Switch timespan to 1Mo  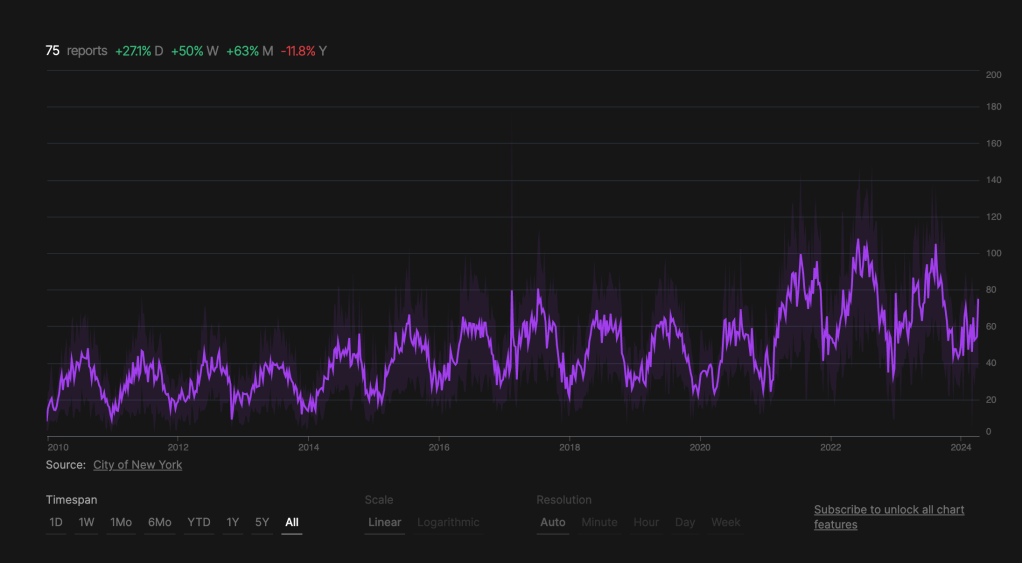point(121,522)
